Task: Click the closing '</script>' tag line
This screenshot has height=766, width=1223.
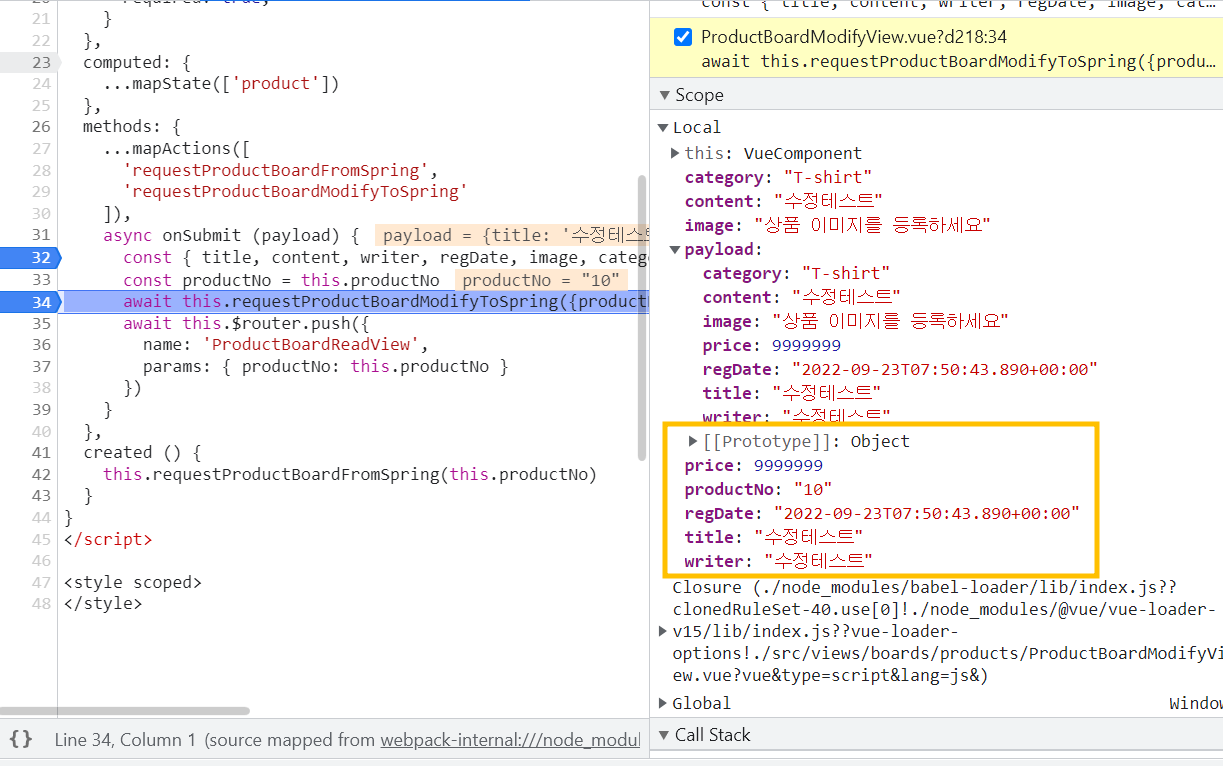Action: pyautogui.click(x=108, y=539)
